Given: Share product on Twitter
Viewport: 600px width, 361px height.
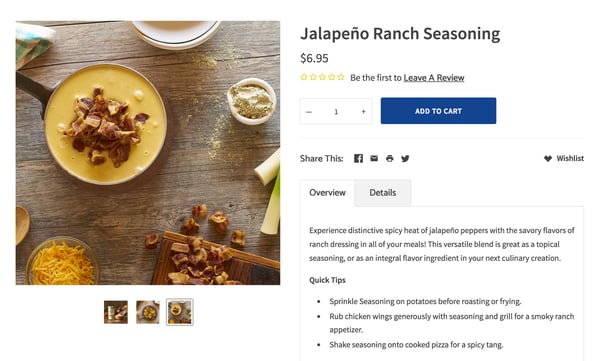Looking at the screenshot, I should [405, 158].
